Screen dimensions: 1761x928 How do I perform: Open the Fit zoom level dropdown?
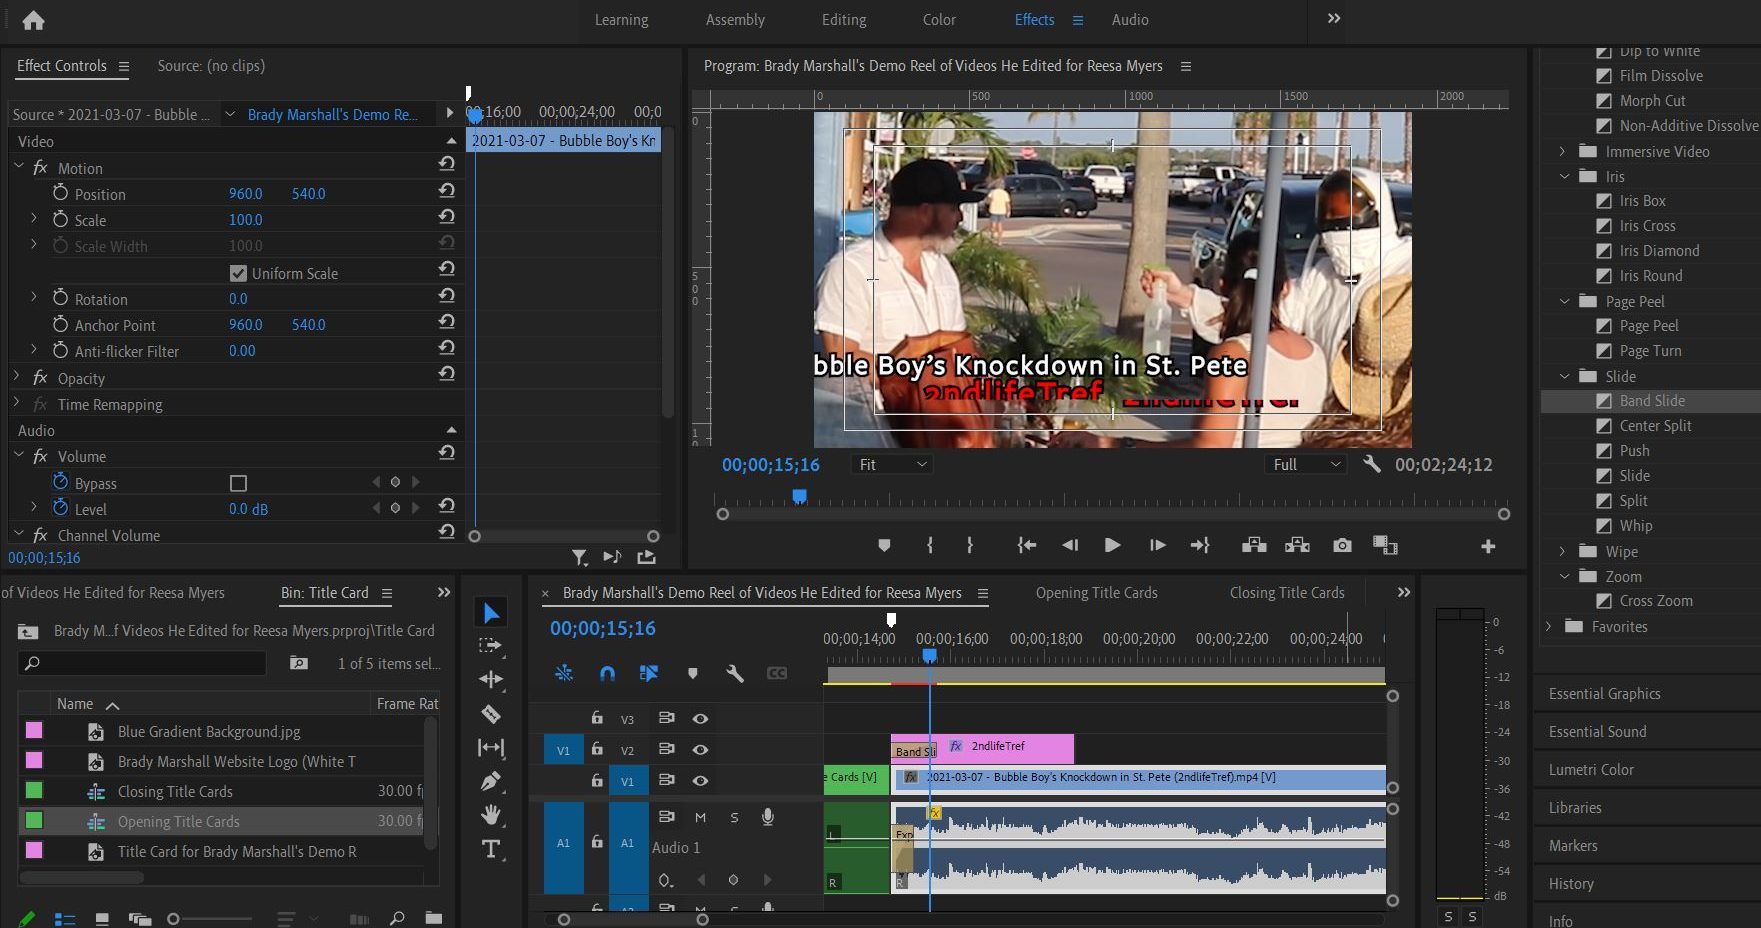(x=893, y=465)
